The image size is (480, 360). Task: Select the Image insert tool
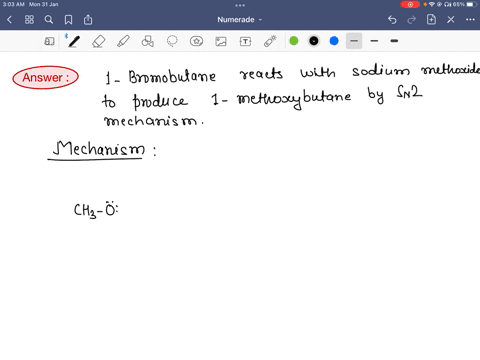coord(221,41)
